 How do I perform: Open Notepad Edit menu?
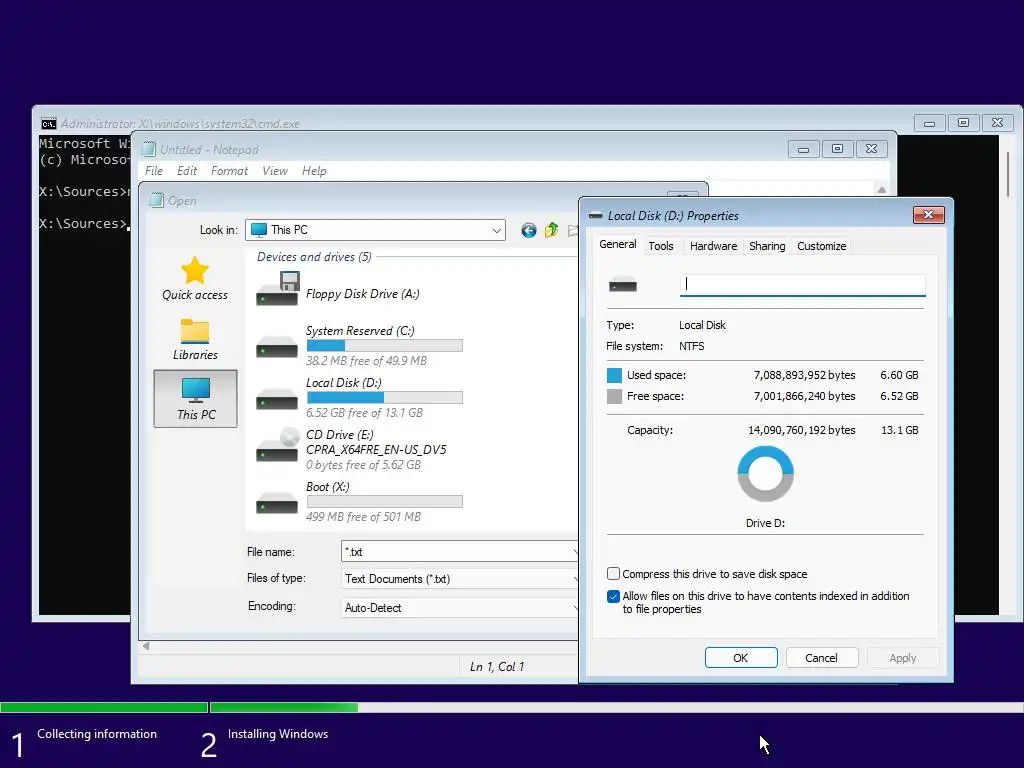coord(187,170)
